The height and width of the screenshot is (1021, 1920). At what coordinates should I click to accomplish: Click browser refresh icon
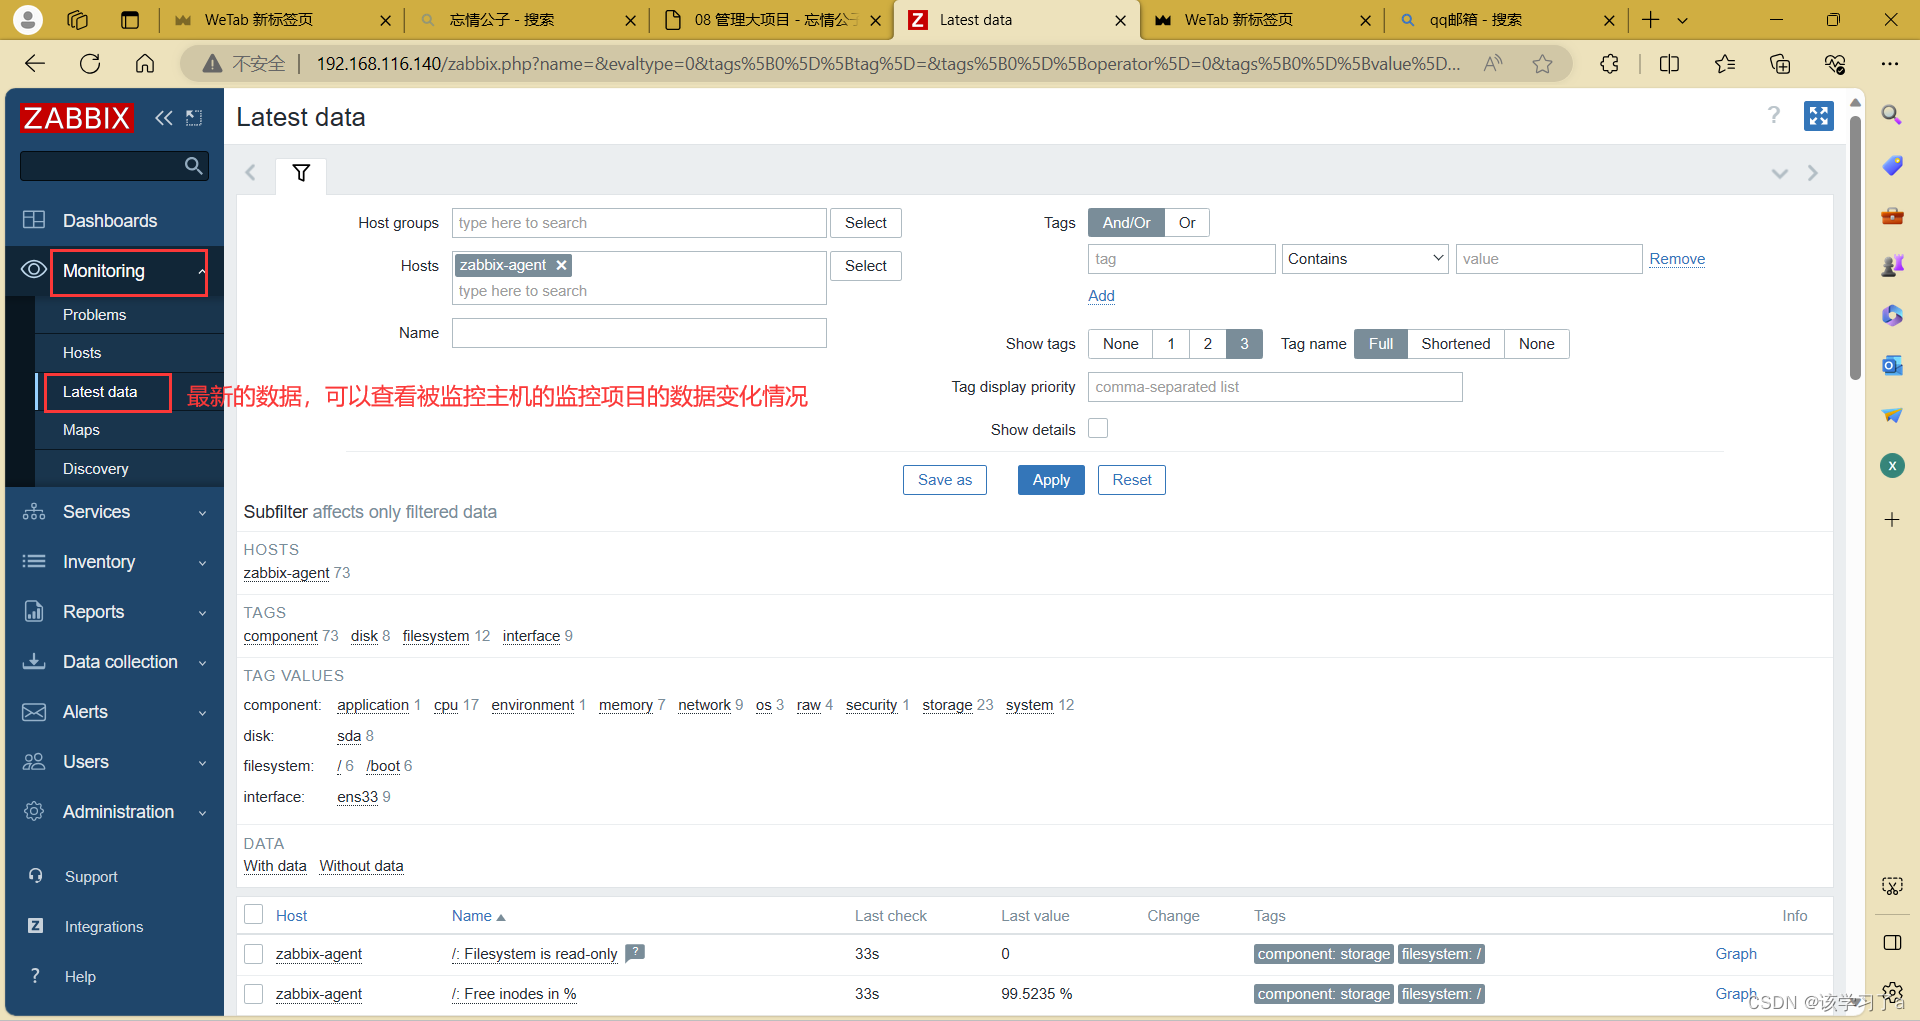pos(90,64)
